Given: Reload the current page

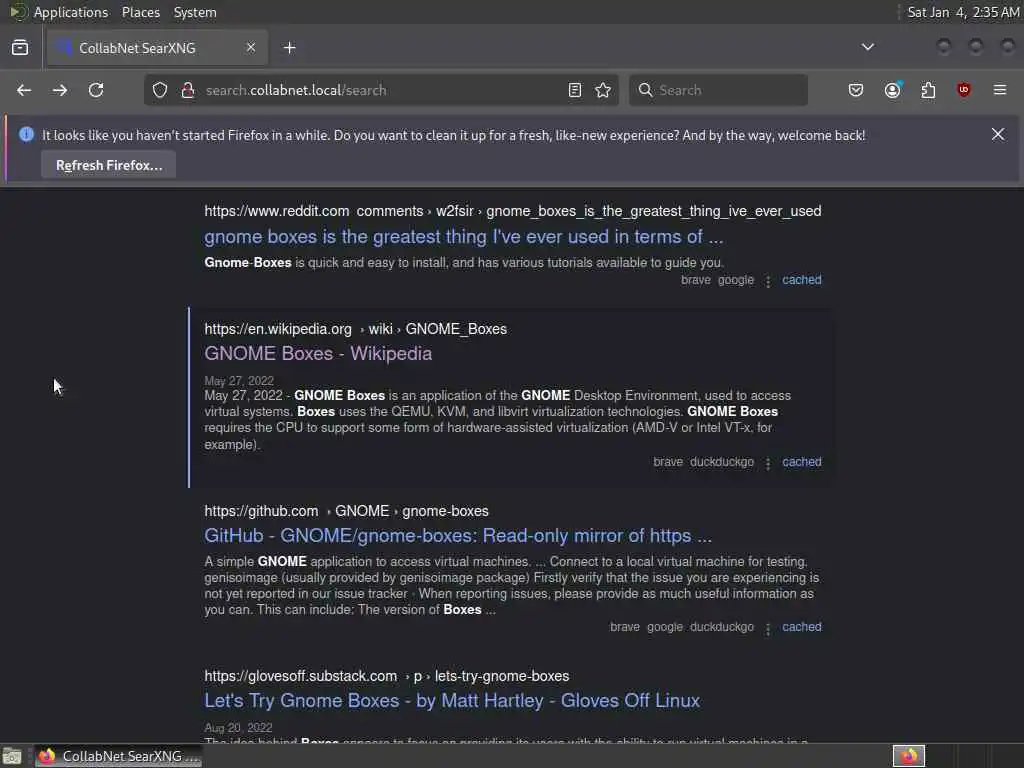Looking at the screenshot, I should tap(96, 90).
